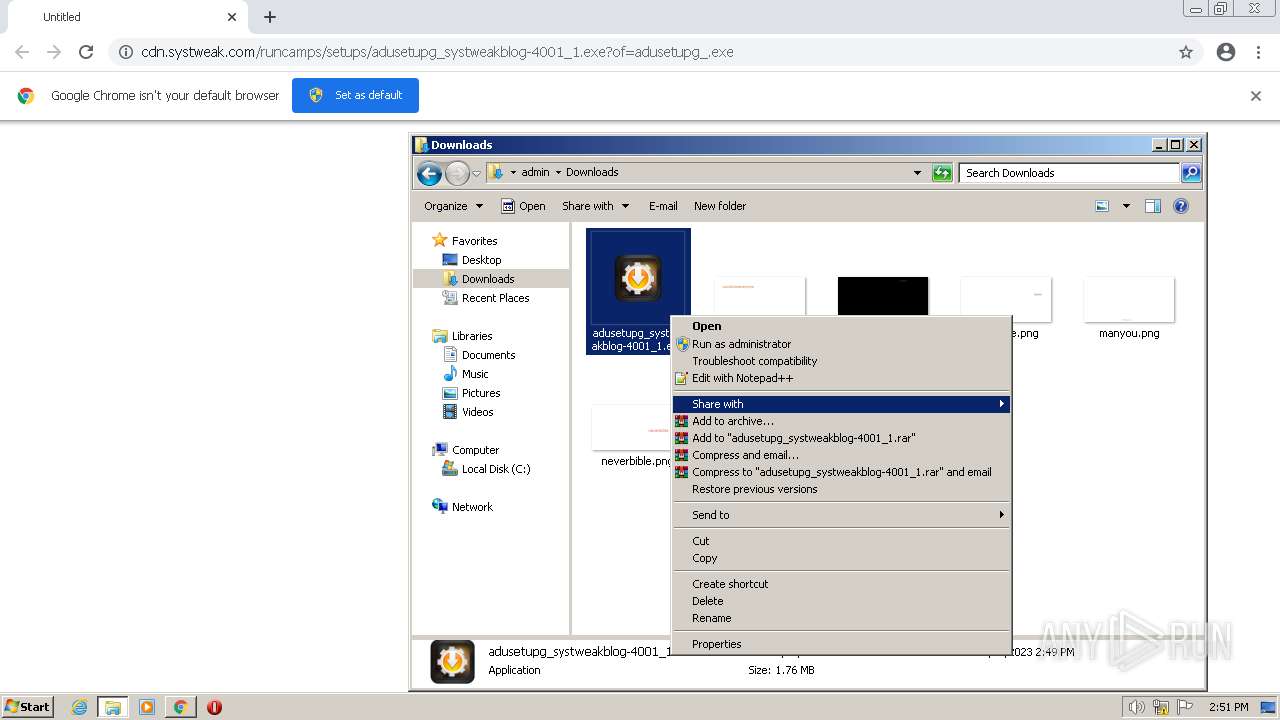Viewport: 1280px width, 720px height.
Task: Choose Troubleshoot compatibility
Action: [841, 361]
